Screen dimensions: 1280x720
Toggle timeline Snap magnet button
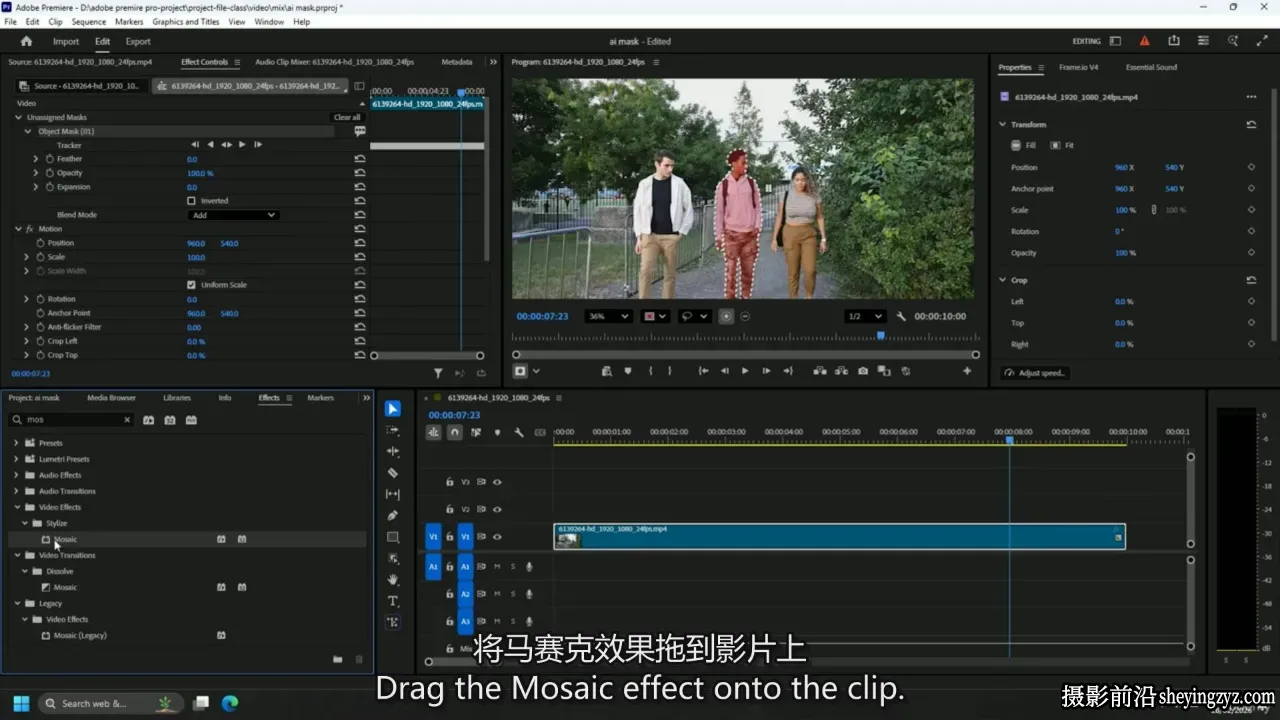455,433
